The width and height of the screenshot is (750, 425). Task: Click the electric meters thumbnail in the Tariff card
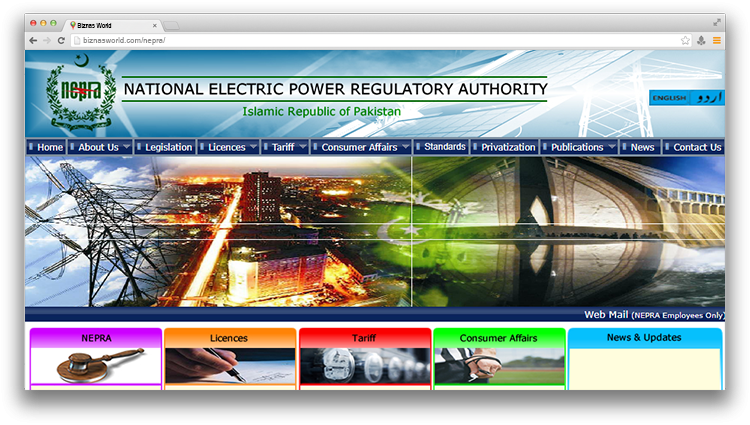(365, 366)
